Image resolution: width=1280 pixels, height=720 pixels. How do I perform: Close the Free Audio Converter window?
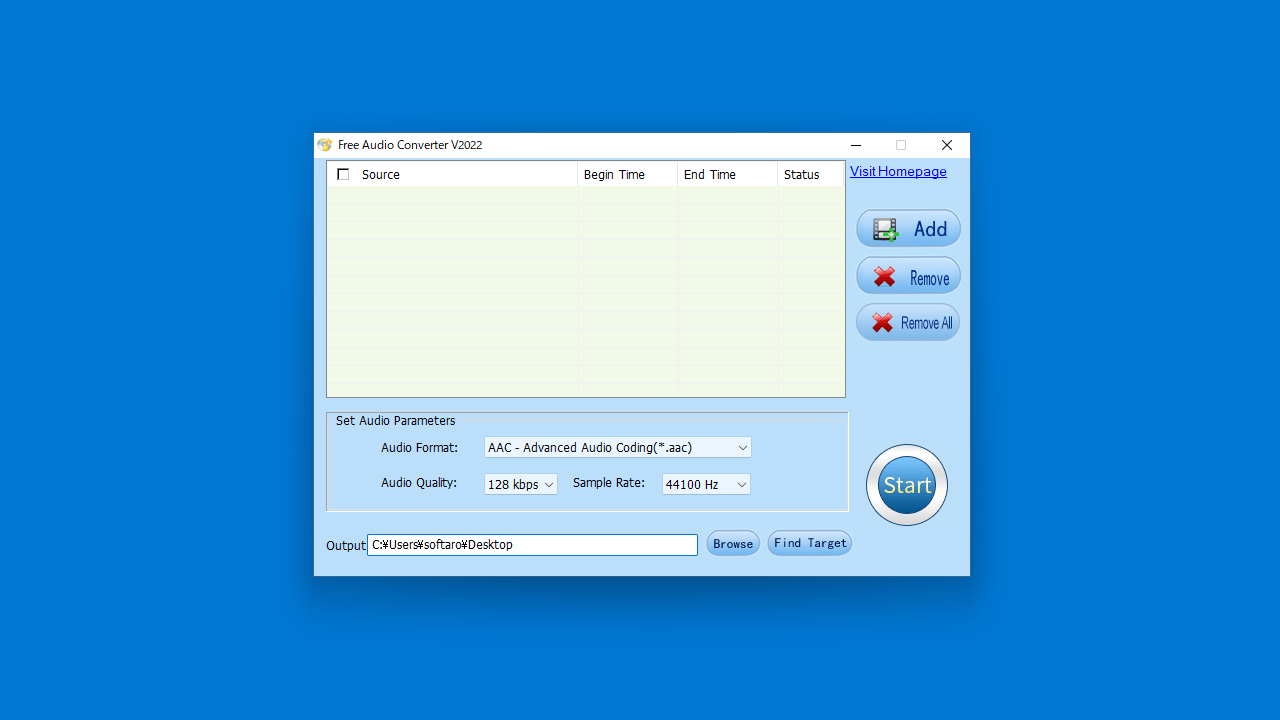947,145
